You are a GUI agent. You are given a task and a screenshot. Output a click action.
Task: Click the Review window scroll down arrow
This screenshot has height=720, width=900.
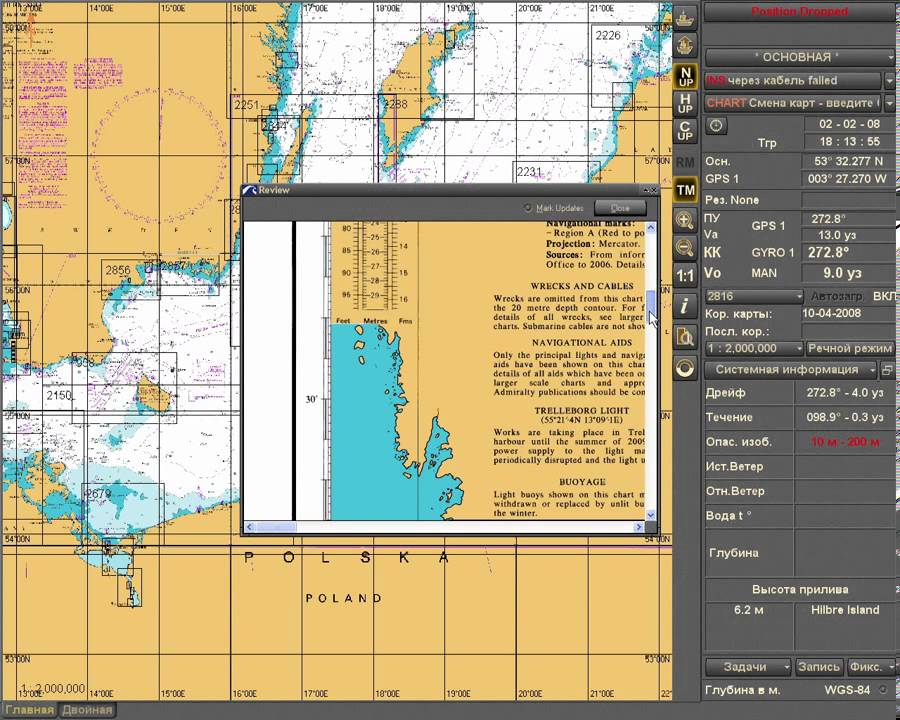click(x=651, y=515)
